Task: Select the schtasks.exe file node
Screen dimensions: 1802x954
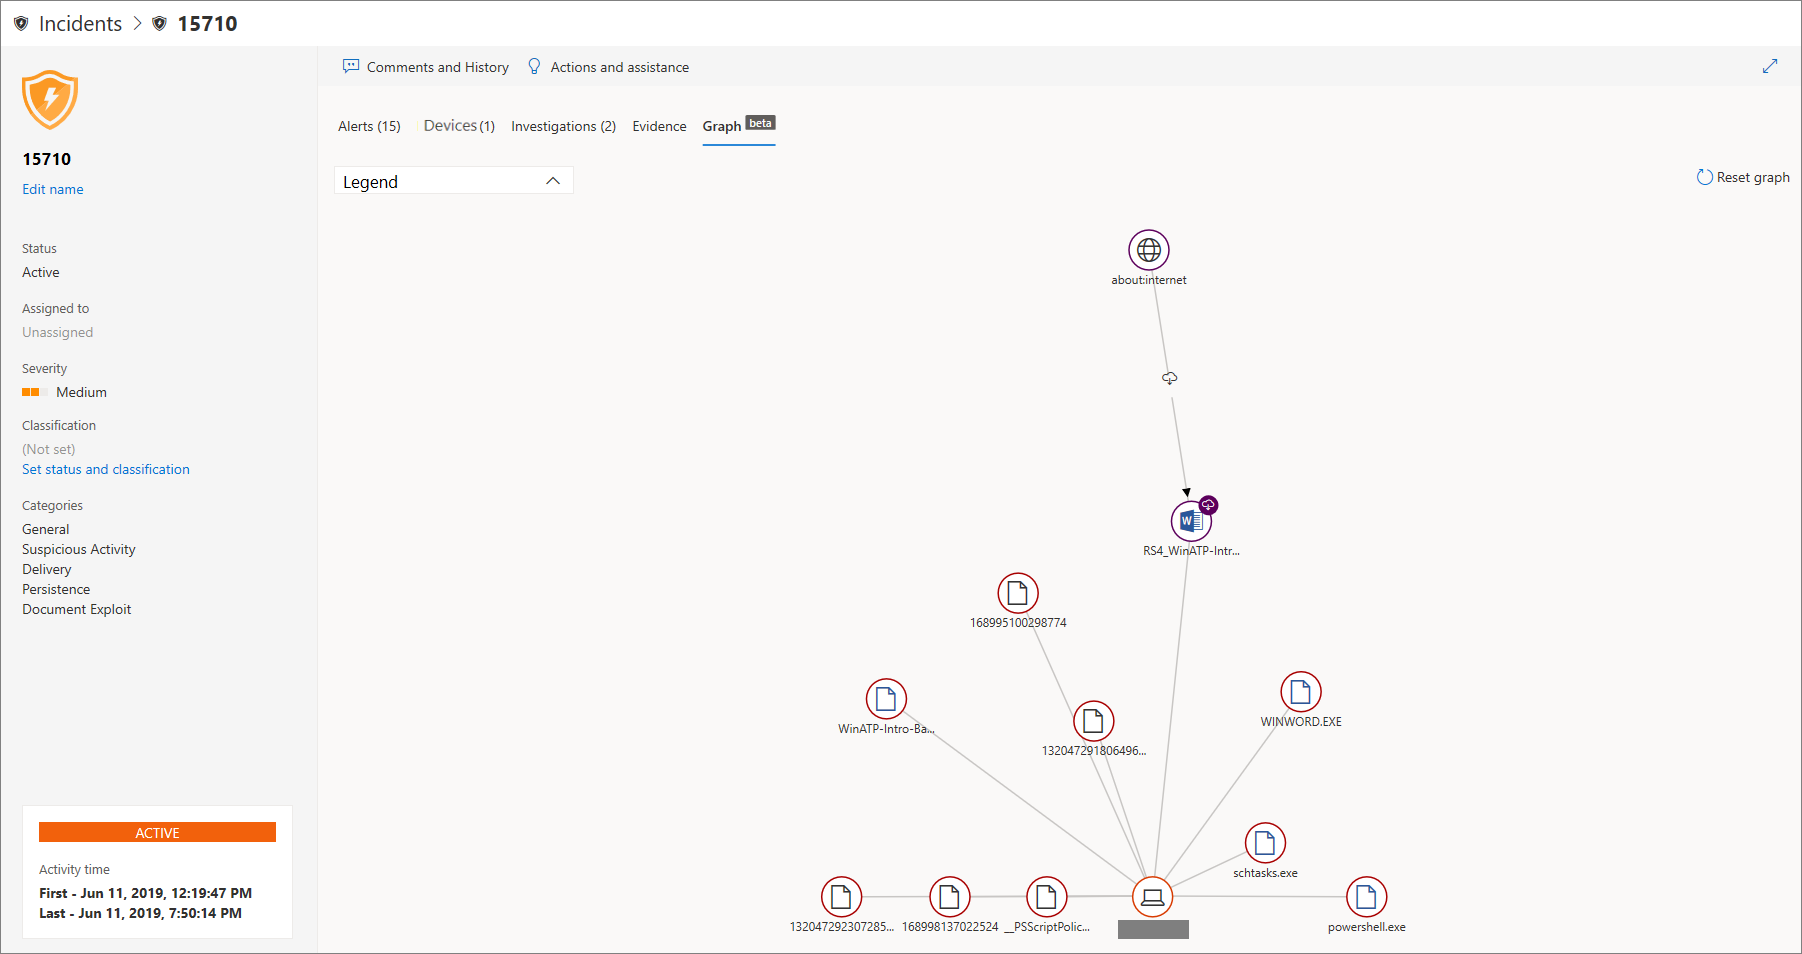Action: click(1265, 843)
